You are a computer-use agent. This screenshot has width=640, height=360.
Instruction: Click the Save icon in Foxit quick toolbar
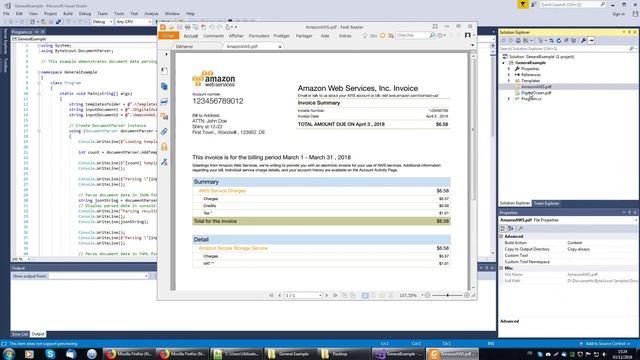pos(179,27)
